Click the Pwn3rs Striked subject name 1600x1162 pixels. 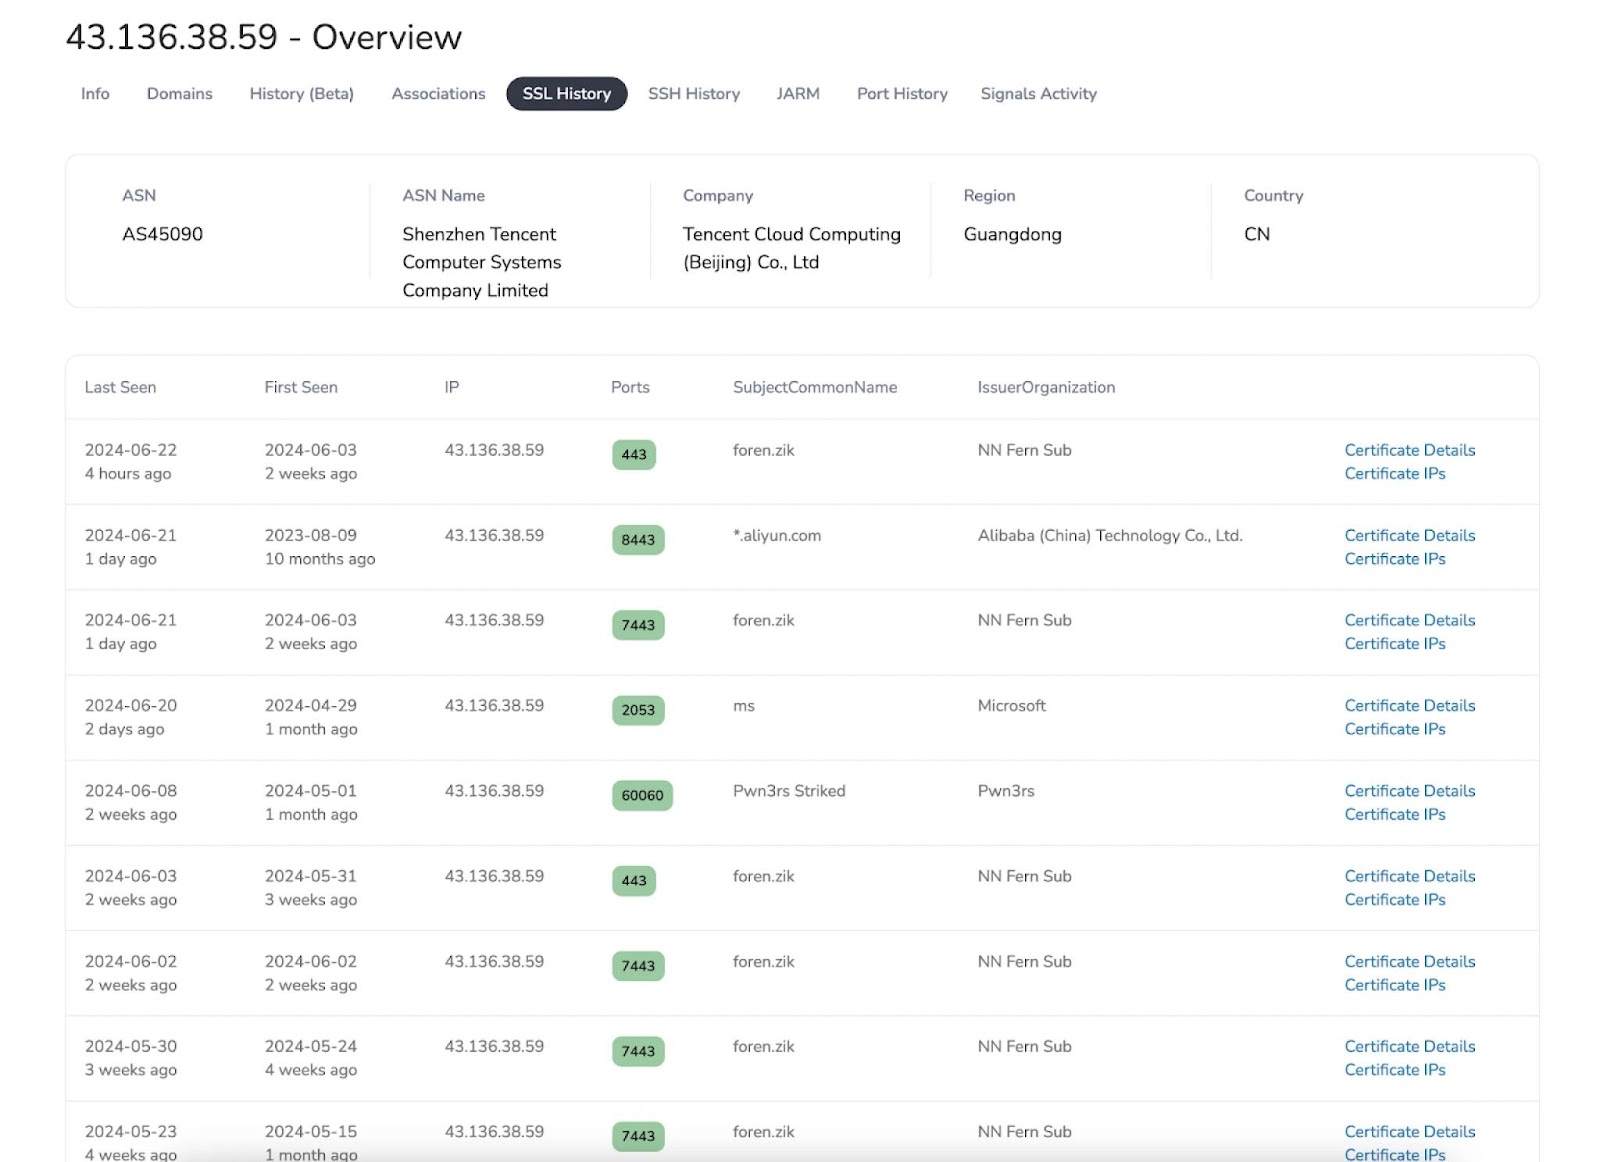tap(789, 791)
